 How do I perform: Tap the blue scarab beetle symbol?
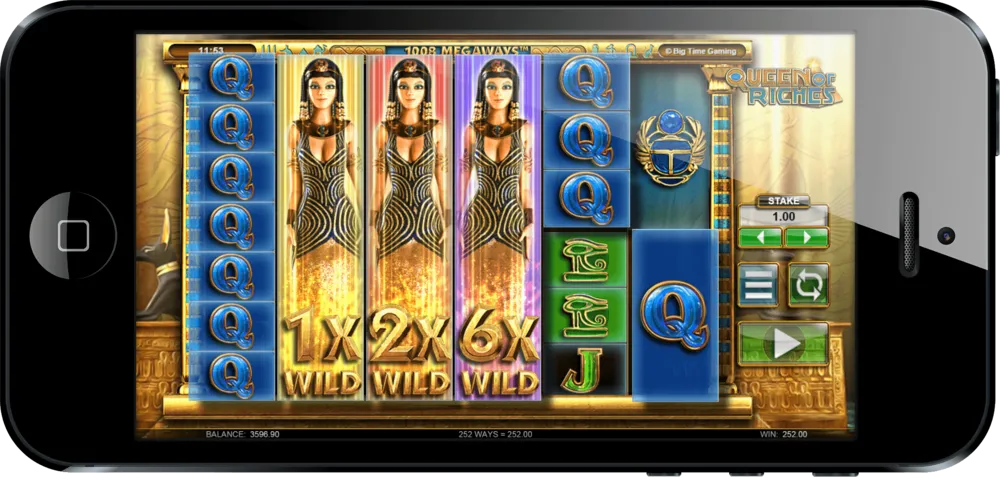point(671,147)
